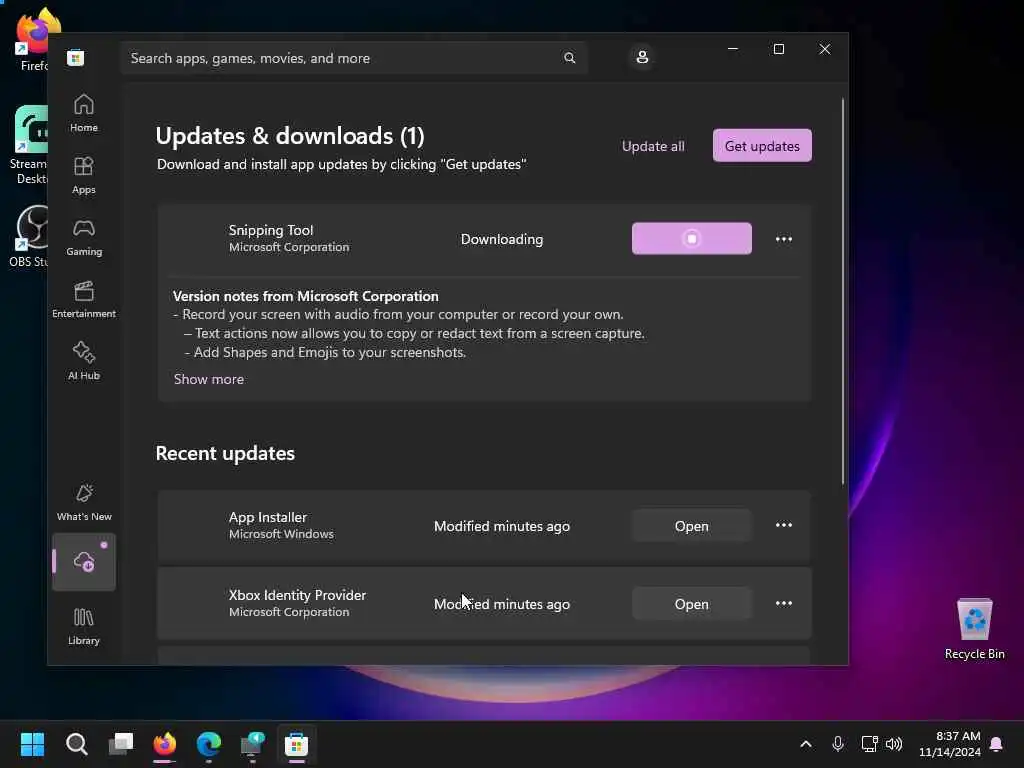
Task: Click the Snipping Tool app name
Action: click(x=271, y=230)
